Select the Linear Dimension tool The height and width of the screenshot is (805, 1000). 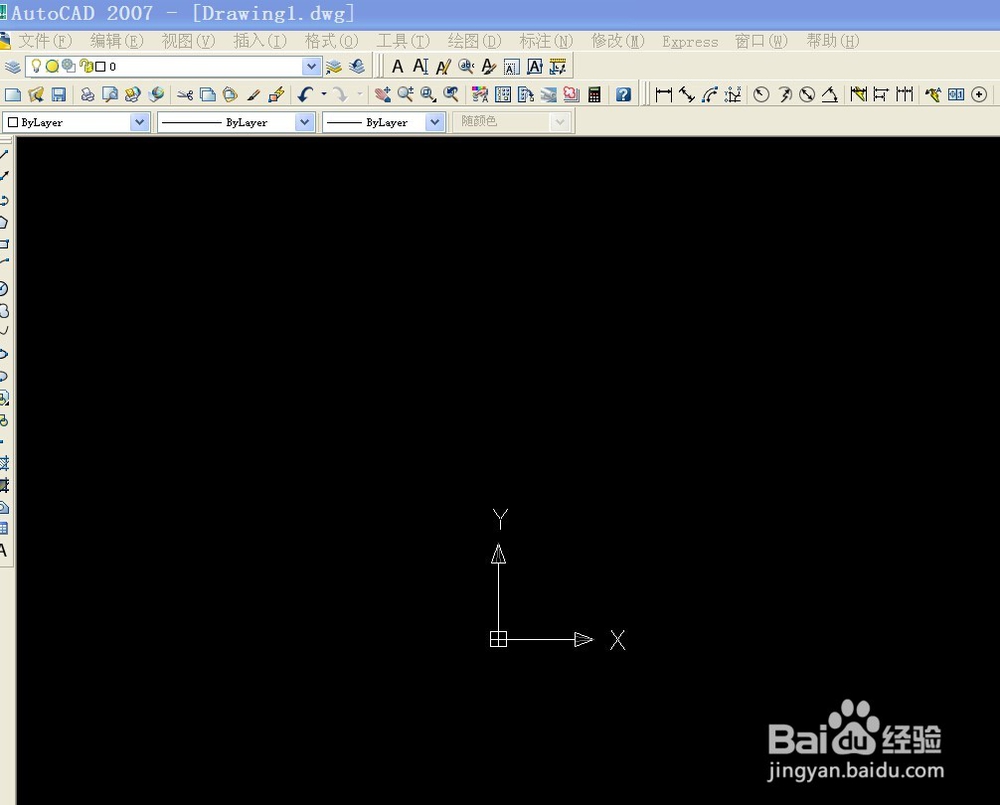(x=664, y=95)
